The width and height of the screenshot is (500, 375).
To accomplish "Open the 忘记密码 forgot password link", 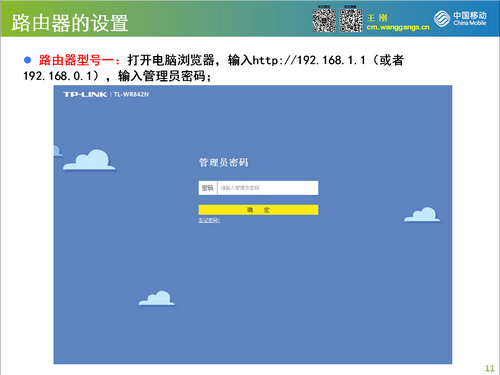I will [x=209, y=220].
